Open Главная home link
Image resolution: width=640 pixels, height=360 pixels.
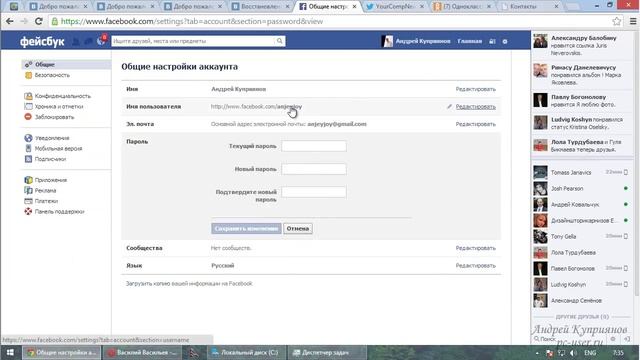tap(469, 41)
